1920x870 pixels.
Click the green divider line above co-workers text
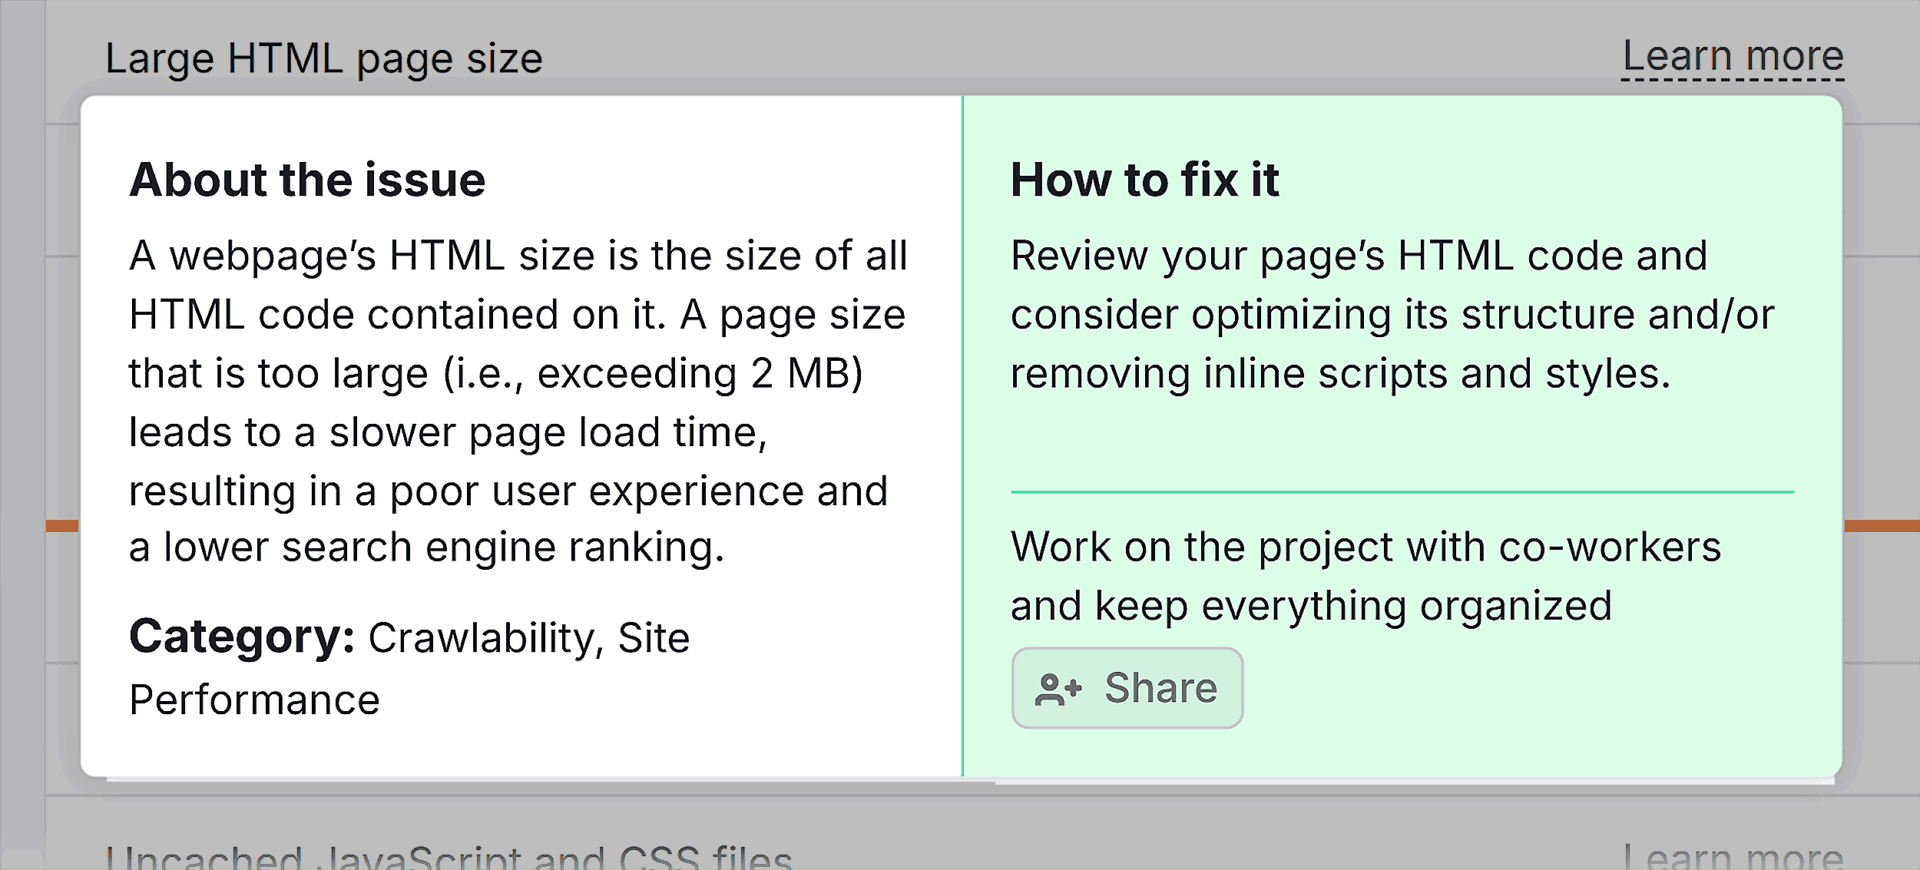[1402, 492]
